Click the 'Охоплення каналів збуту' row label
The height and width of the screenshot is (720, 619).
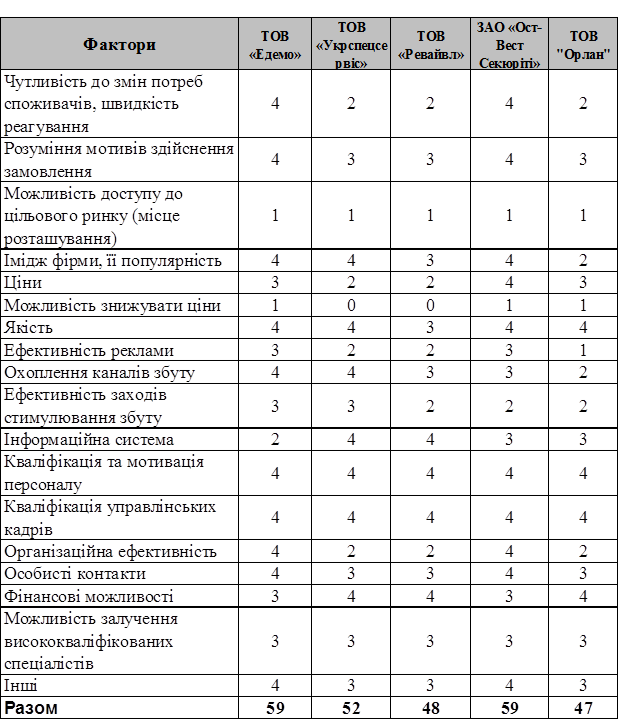point(99,372)
